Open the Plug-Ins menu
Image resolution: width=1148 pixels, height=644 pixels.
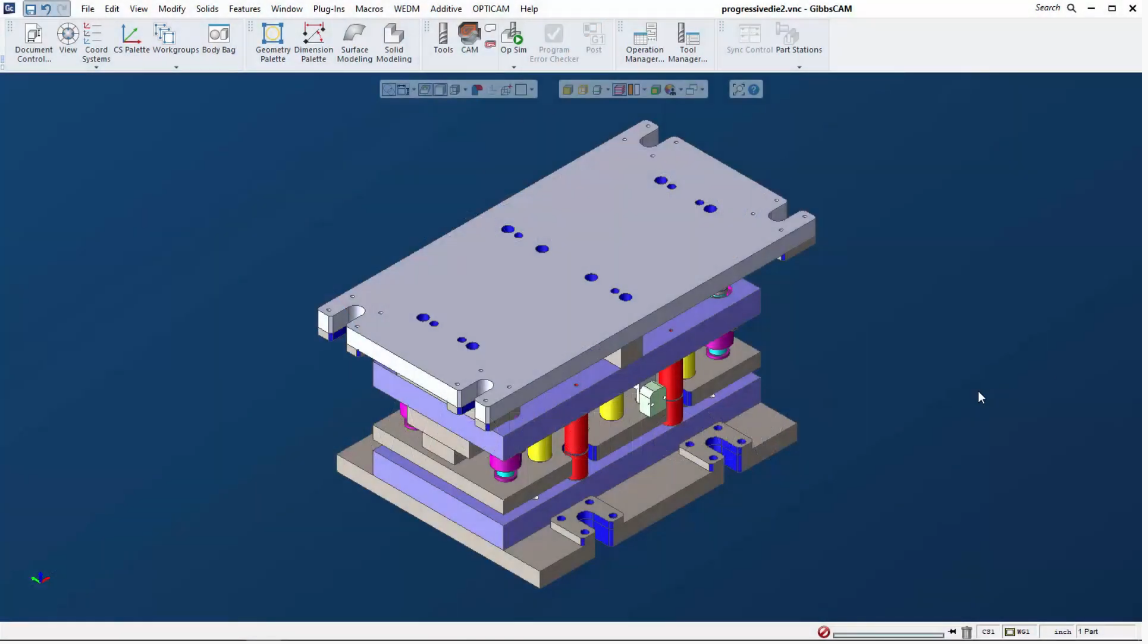click(329, 9)
